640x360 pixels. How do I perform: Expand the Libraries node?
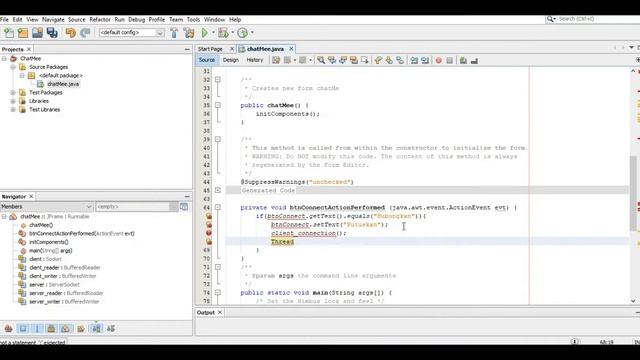tap(13, 101)
